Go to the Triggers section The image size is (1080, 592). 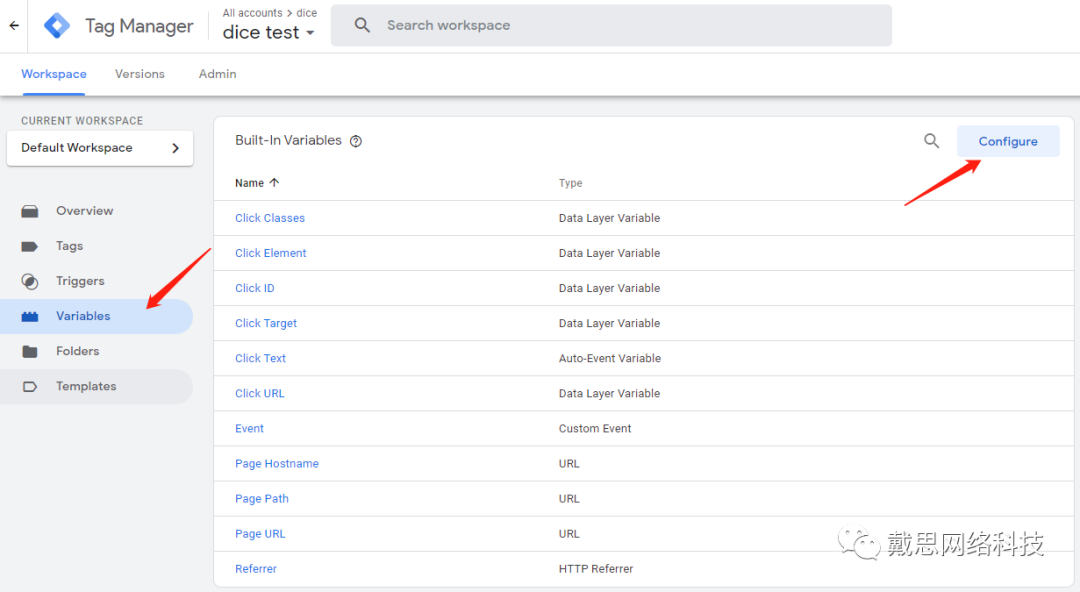(x=80, y=281)
